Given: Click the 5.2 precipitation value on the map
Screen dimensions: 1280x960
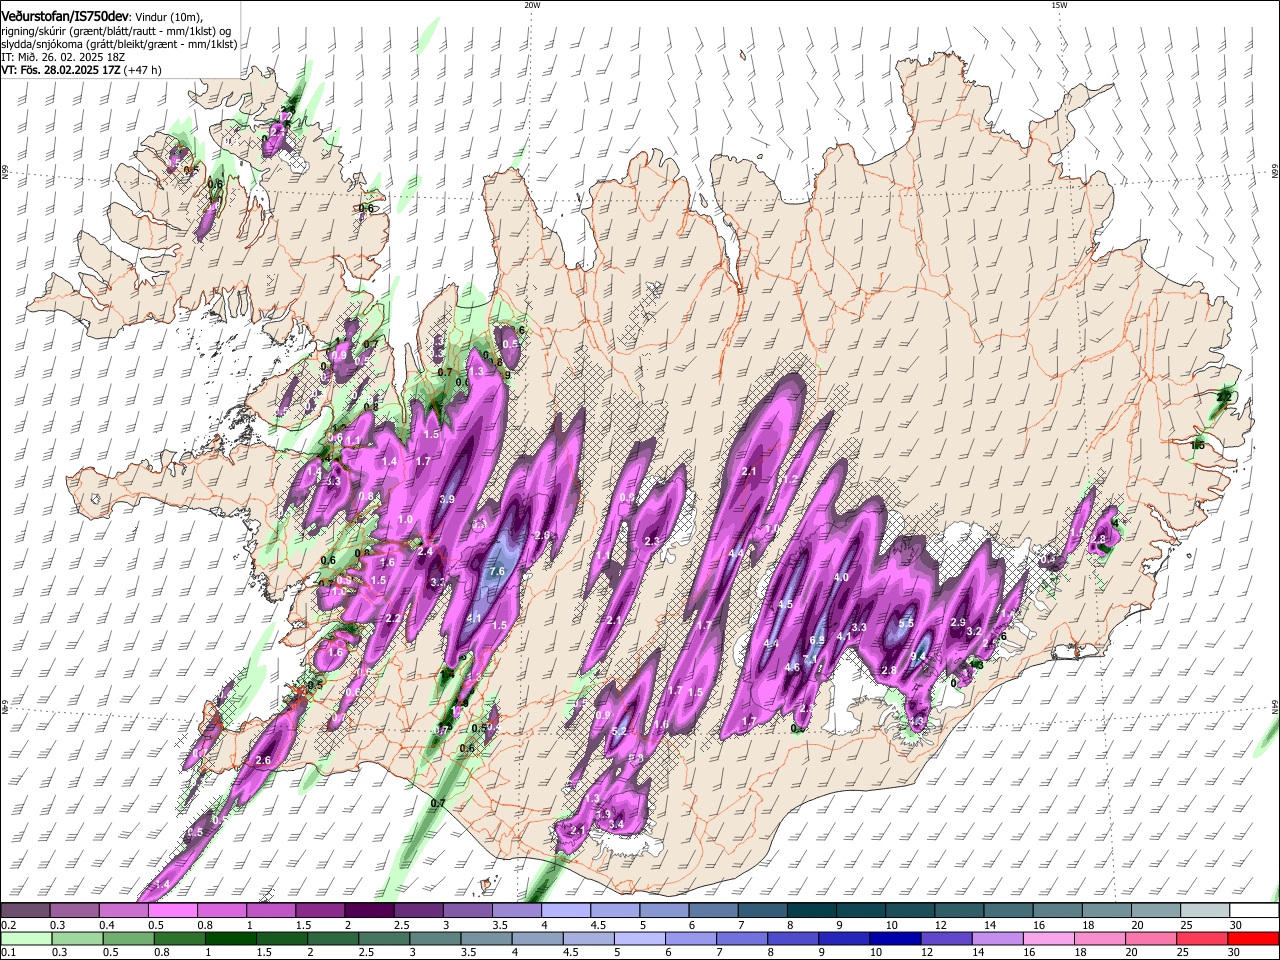Looking at the screenshot, I should point(618,731).
